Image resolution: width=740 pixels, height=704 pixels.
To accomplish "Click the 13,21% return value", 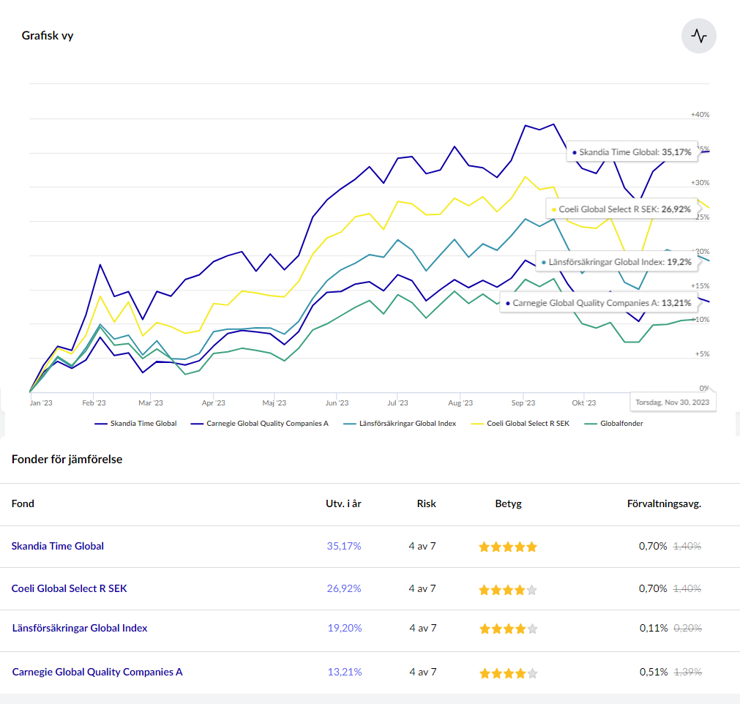I will (x=345, y=672).
